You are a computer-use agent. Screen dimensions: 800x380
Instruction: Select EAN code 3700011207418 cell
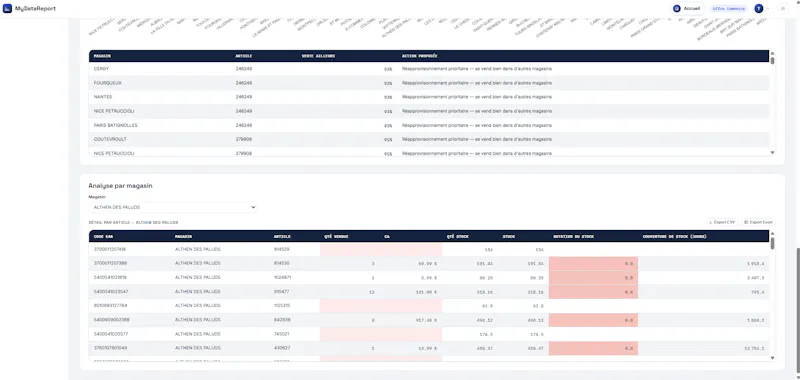(110, 249)
